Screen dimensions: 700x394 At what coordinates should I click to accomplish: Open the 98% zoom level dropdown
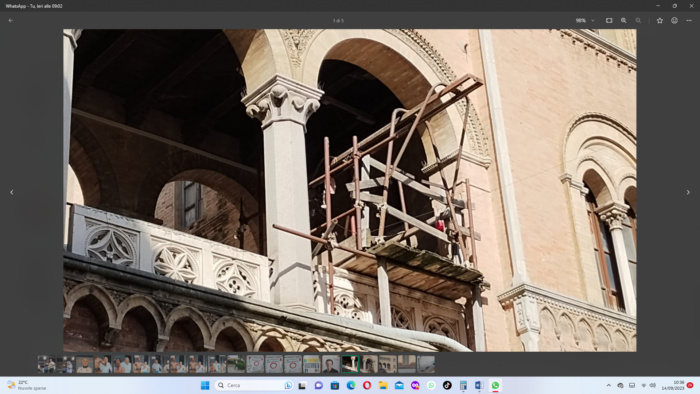(585, 21)
